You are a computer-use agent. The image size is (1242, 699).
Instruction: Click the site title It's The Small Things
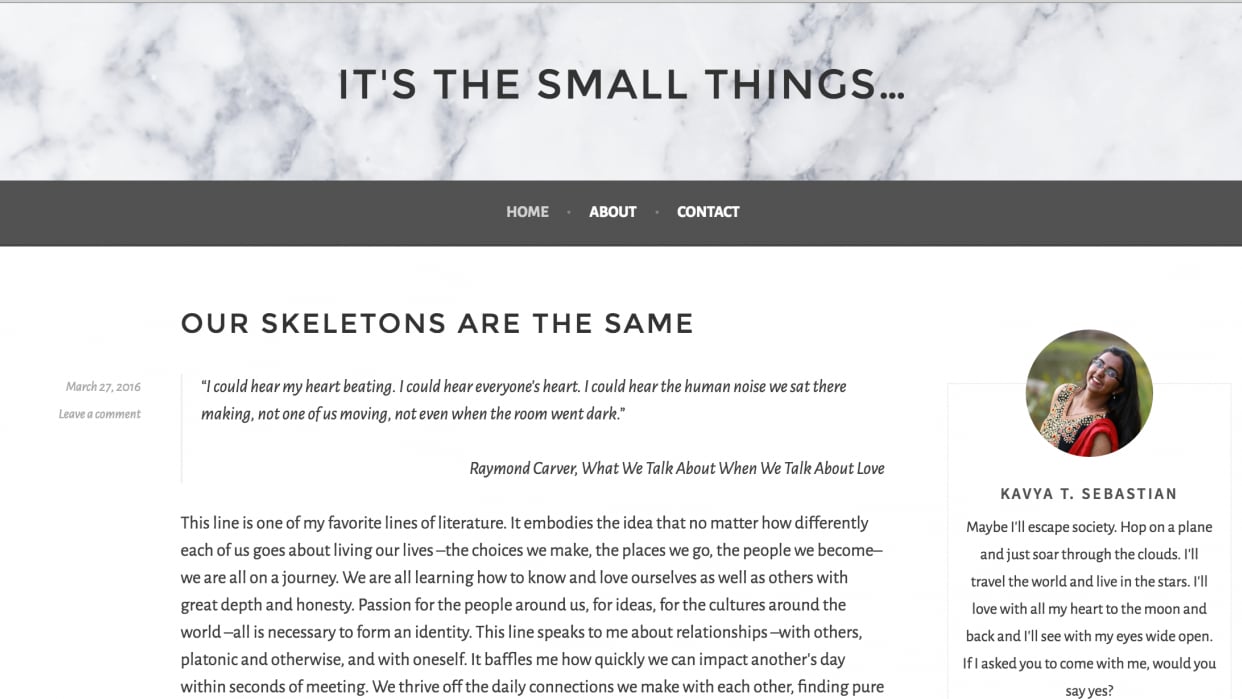point(621,85)
